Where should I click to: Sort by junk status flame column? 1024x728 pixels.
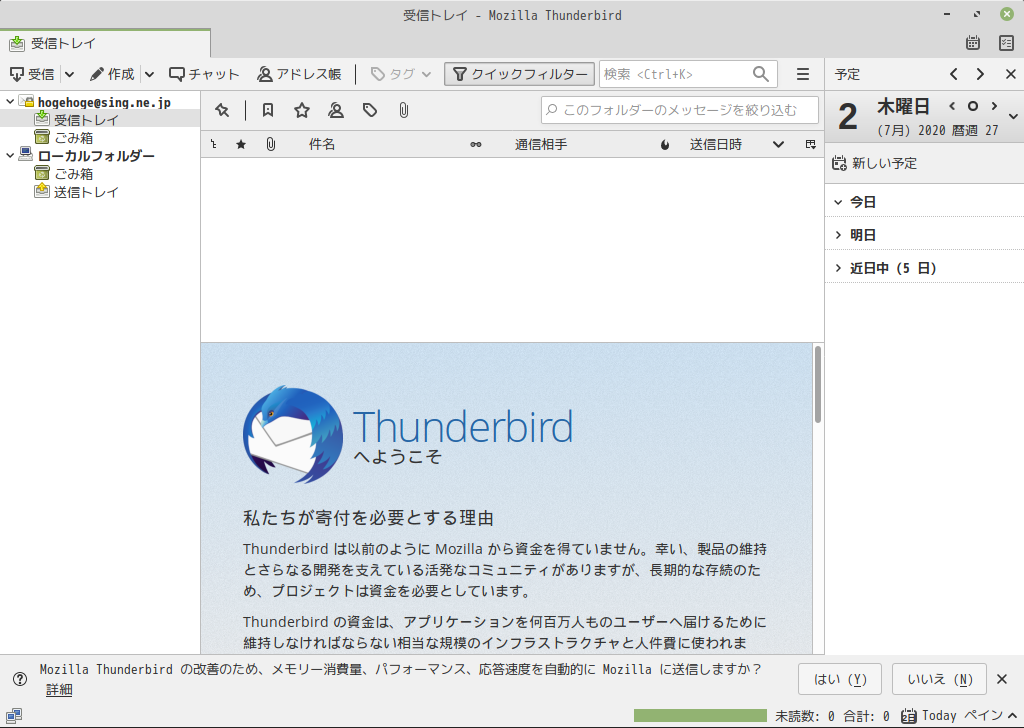coord(665,144)
